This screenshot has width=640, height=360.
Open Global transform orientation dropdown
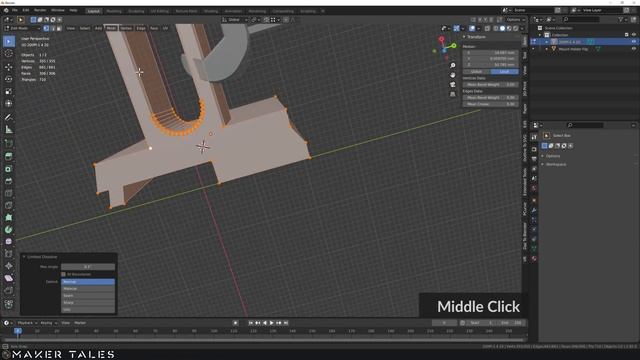point(235,20)
